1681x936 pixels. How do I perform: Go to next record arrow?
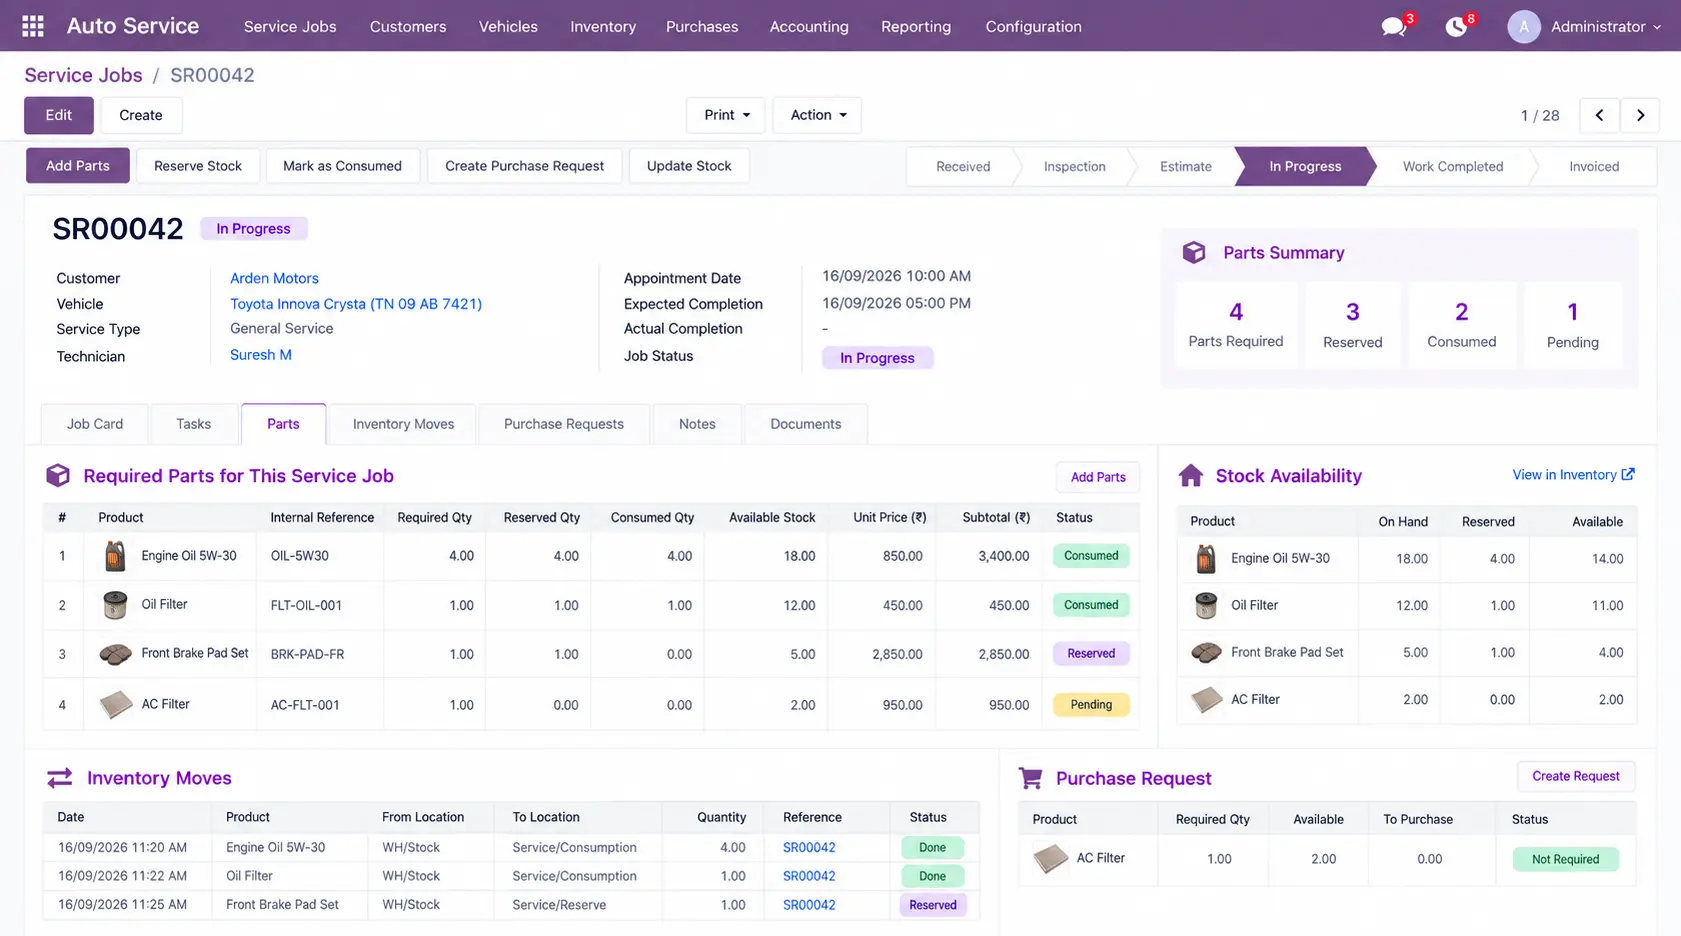point(1640,115)
